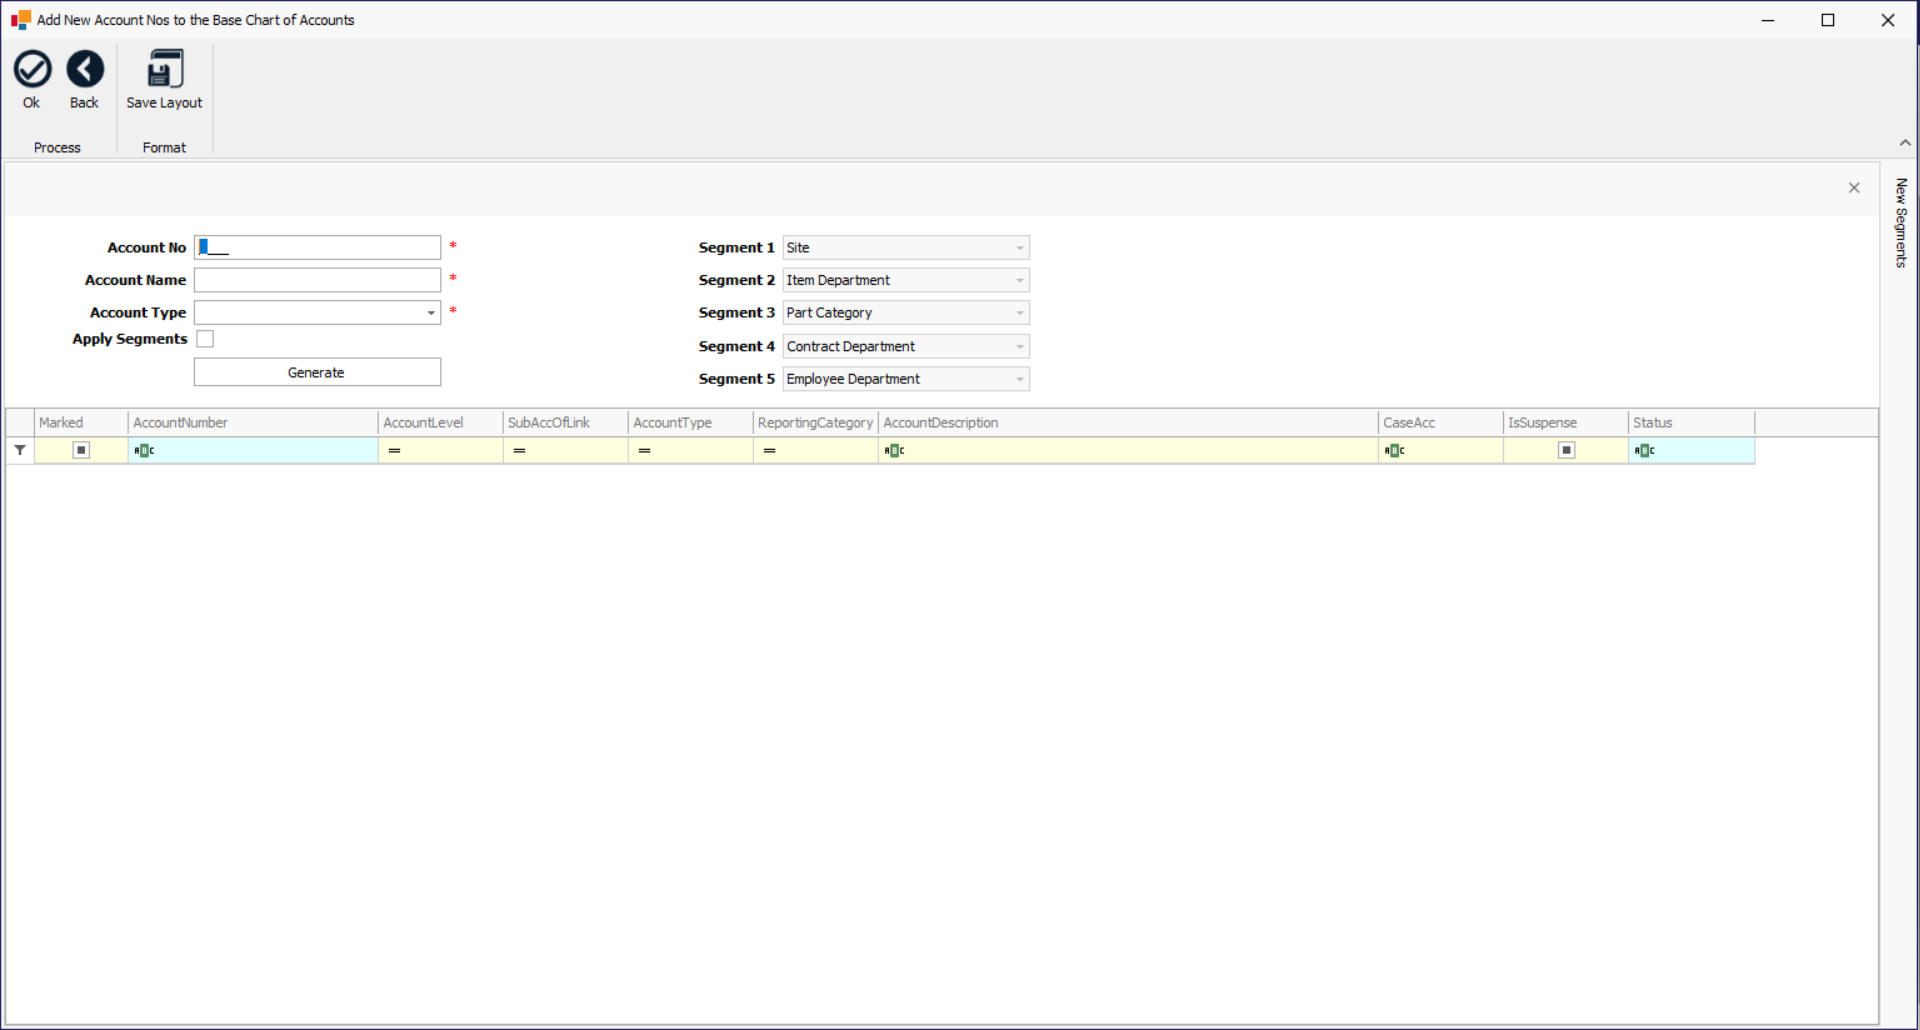The width and height of the screenshot is (1920, 1030).
Task: Save the grid layout with Save Layout
Action: point(164,79)
